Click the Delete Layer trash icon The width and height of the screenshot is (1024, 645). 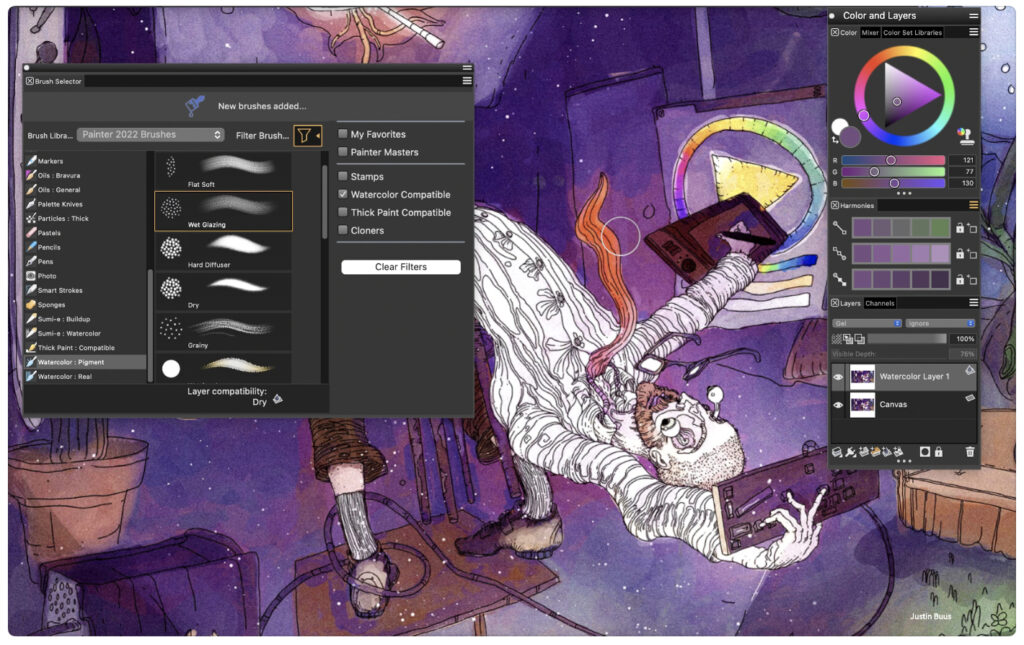click(x=969, y=452)
